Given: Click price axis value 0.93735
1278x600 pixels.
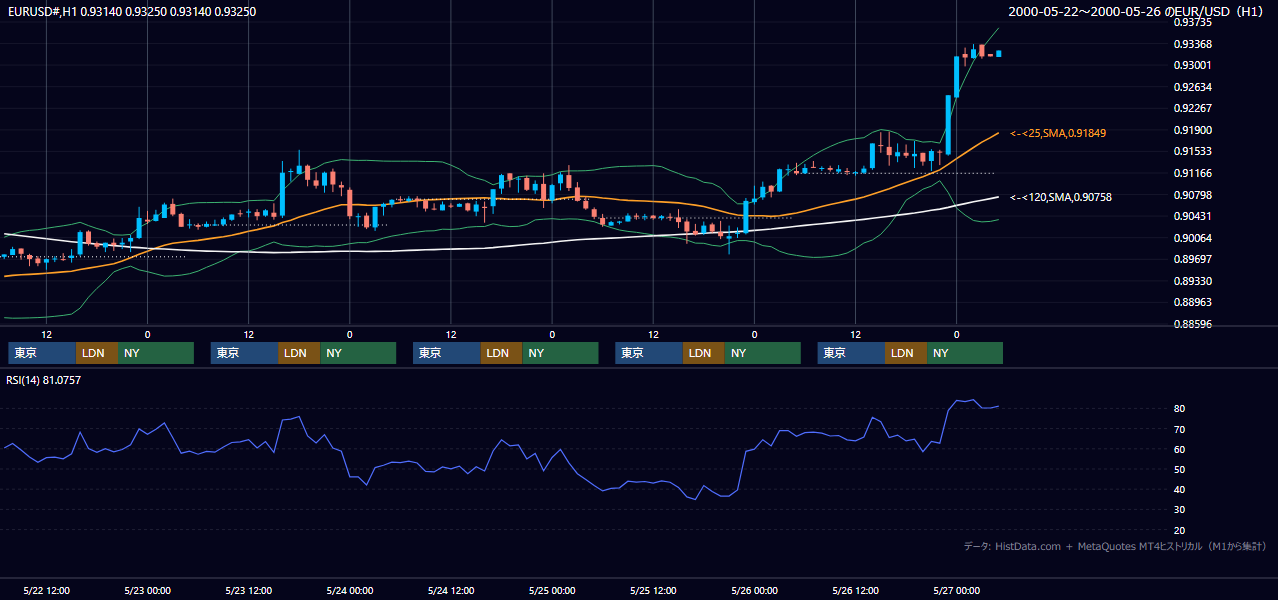Looking at the screenshot, I should click(1194, 23).
